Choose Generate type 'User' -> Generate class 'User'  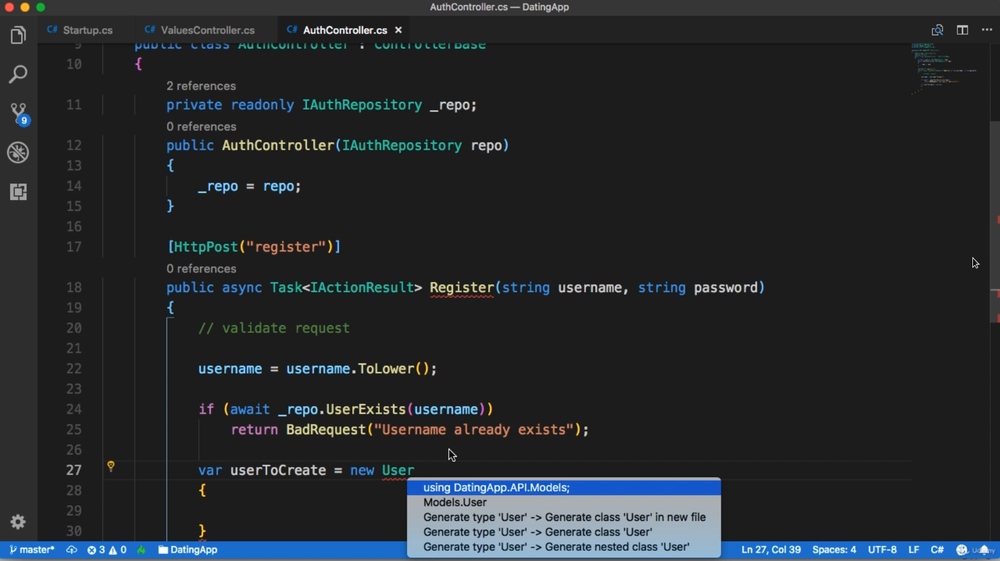click(564, 532)
